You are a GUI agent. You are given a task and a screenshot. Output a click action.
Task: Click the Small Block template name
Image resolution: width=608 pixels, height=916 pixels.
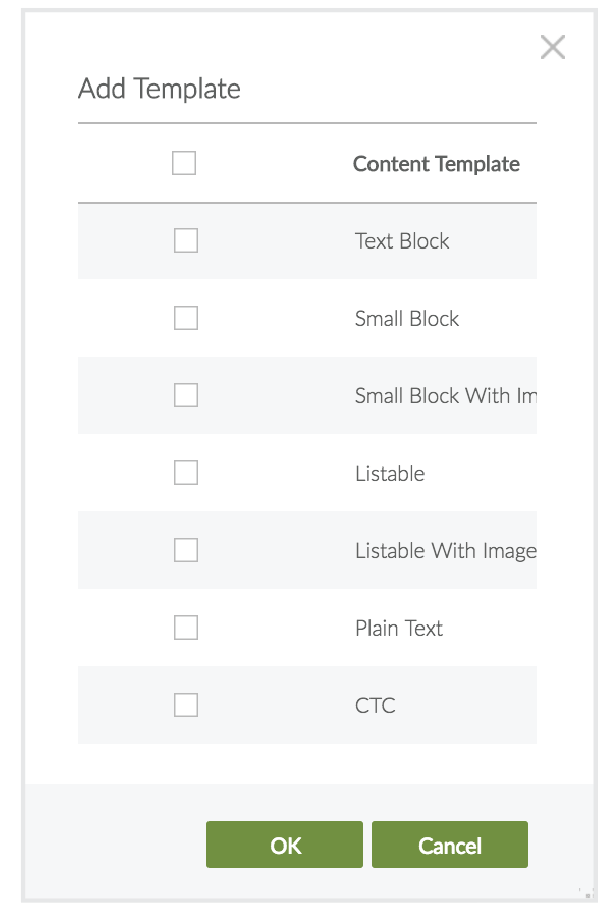tap(407, 319)
